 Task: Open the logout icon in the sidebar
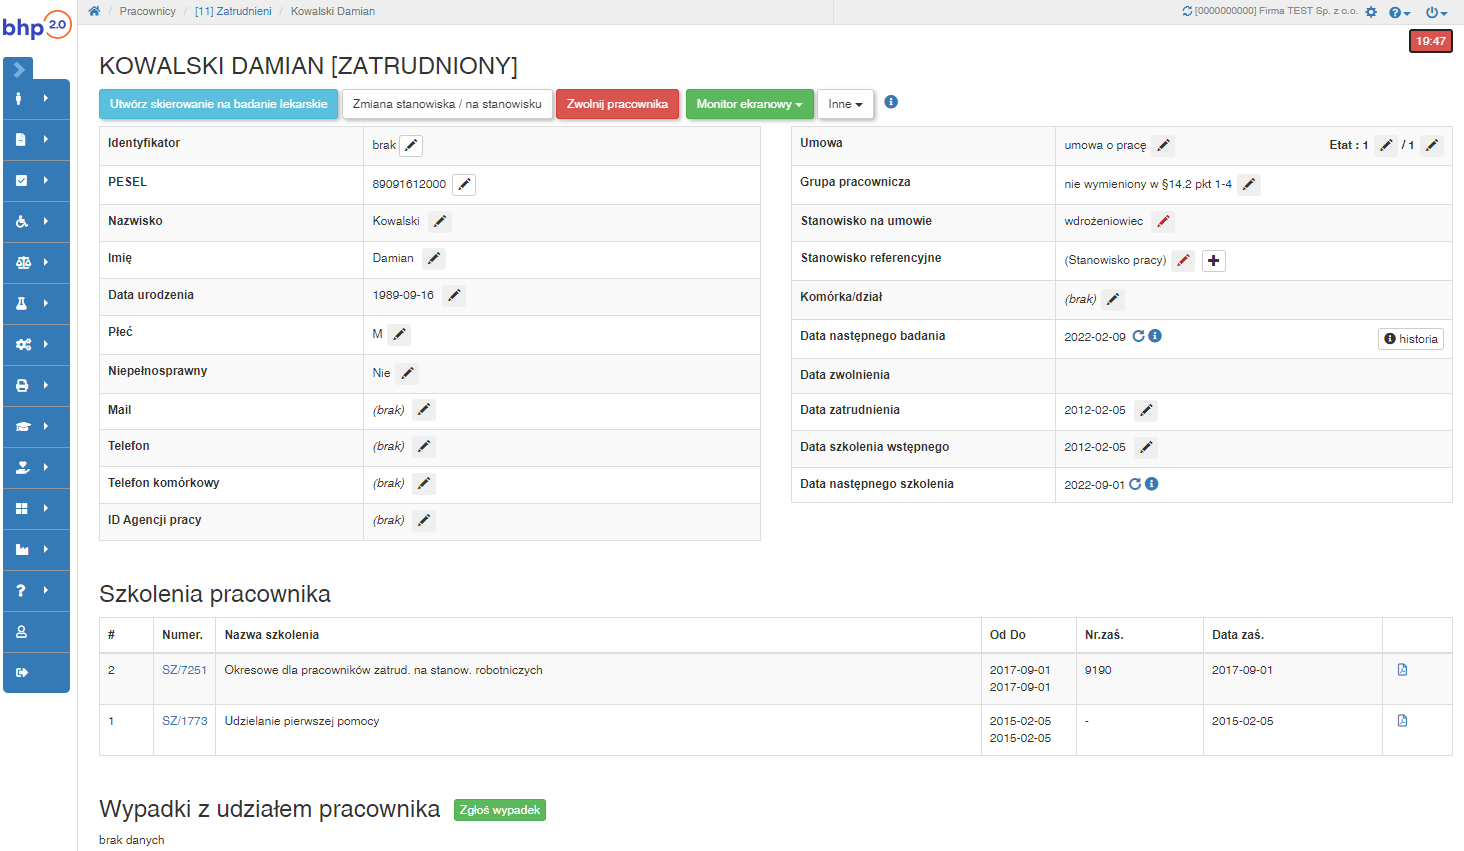click(x=22, y=673)
